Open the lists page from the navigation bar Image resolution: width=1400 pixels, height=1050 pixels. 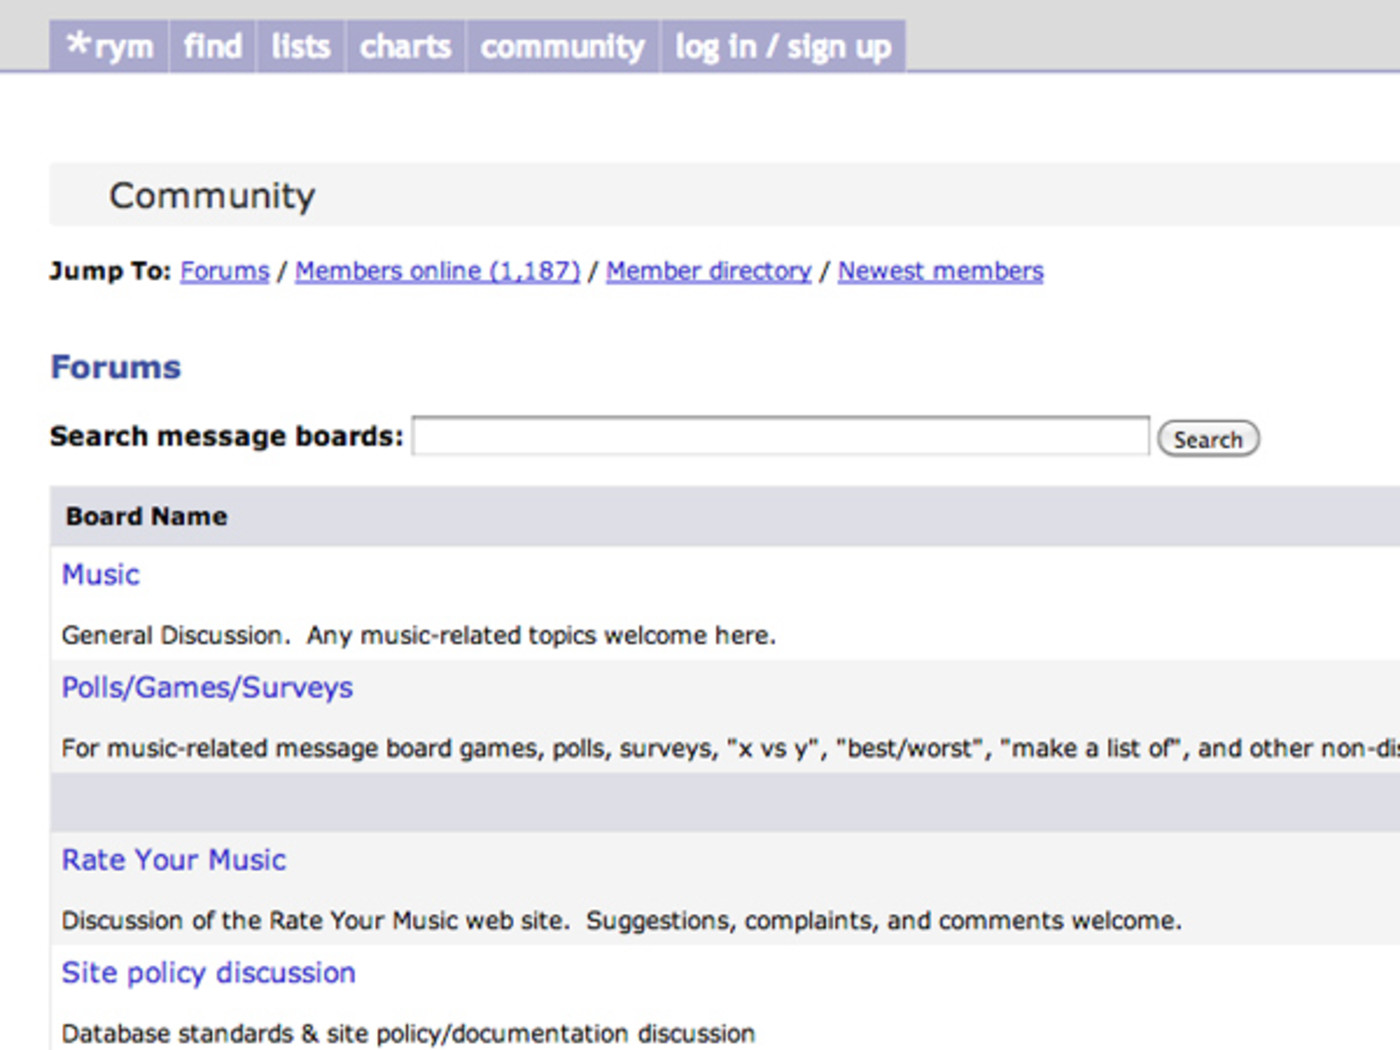(300, 45)
